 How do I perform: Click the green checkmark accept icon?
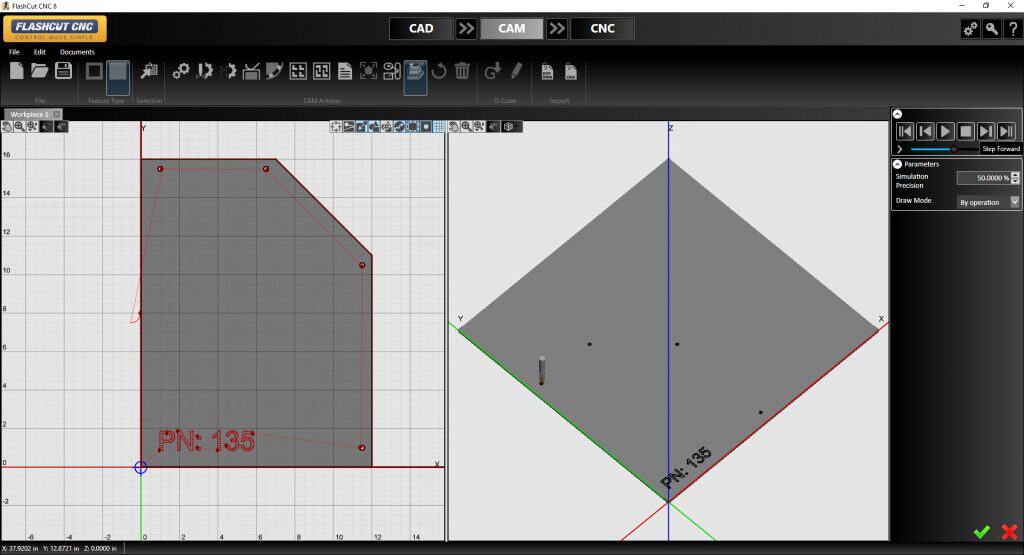tap(982, 532)
